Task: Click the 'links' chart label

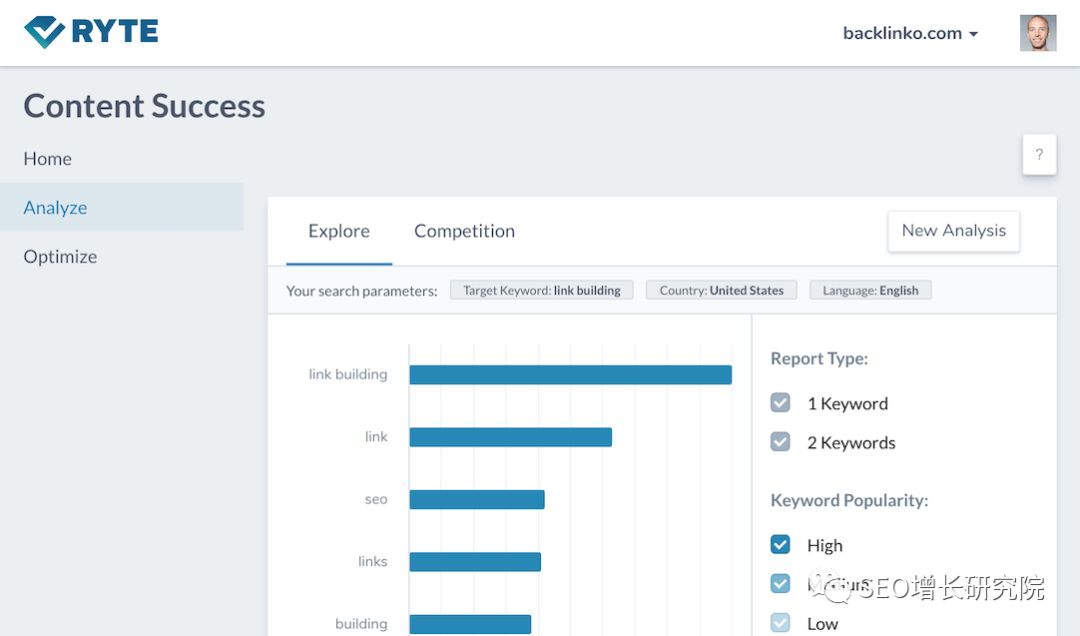Action: (x=373, y=561)
